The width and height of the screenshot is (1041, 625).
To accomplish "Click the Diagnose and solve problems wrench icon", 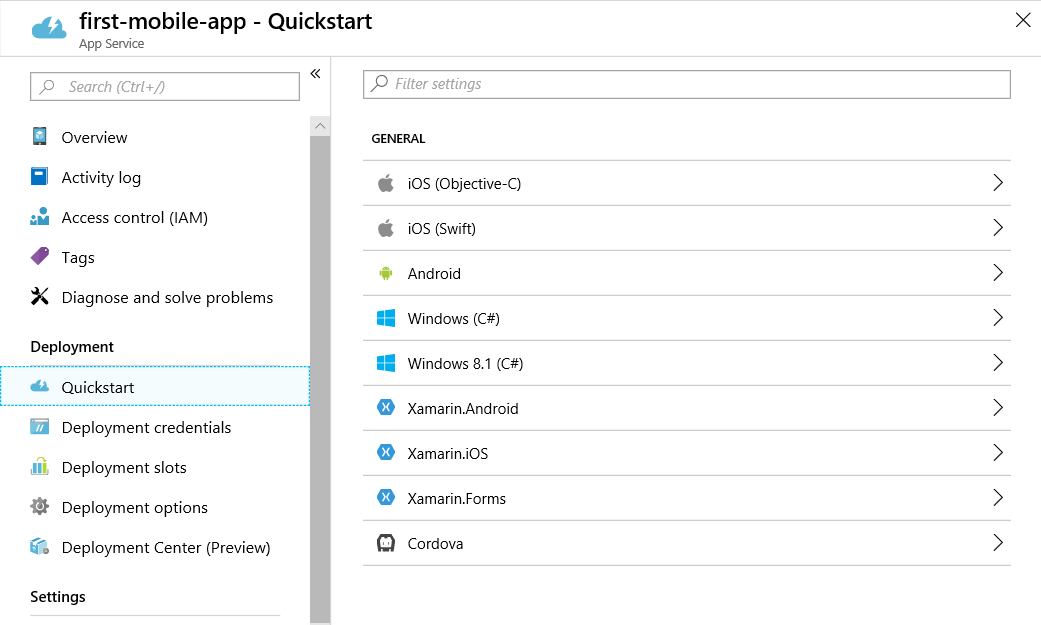I will [x=40, y=296].
